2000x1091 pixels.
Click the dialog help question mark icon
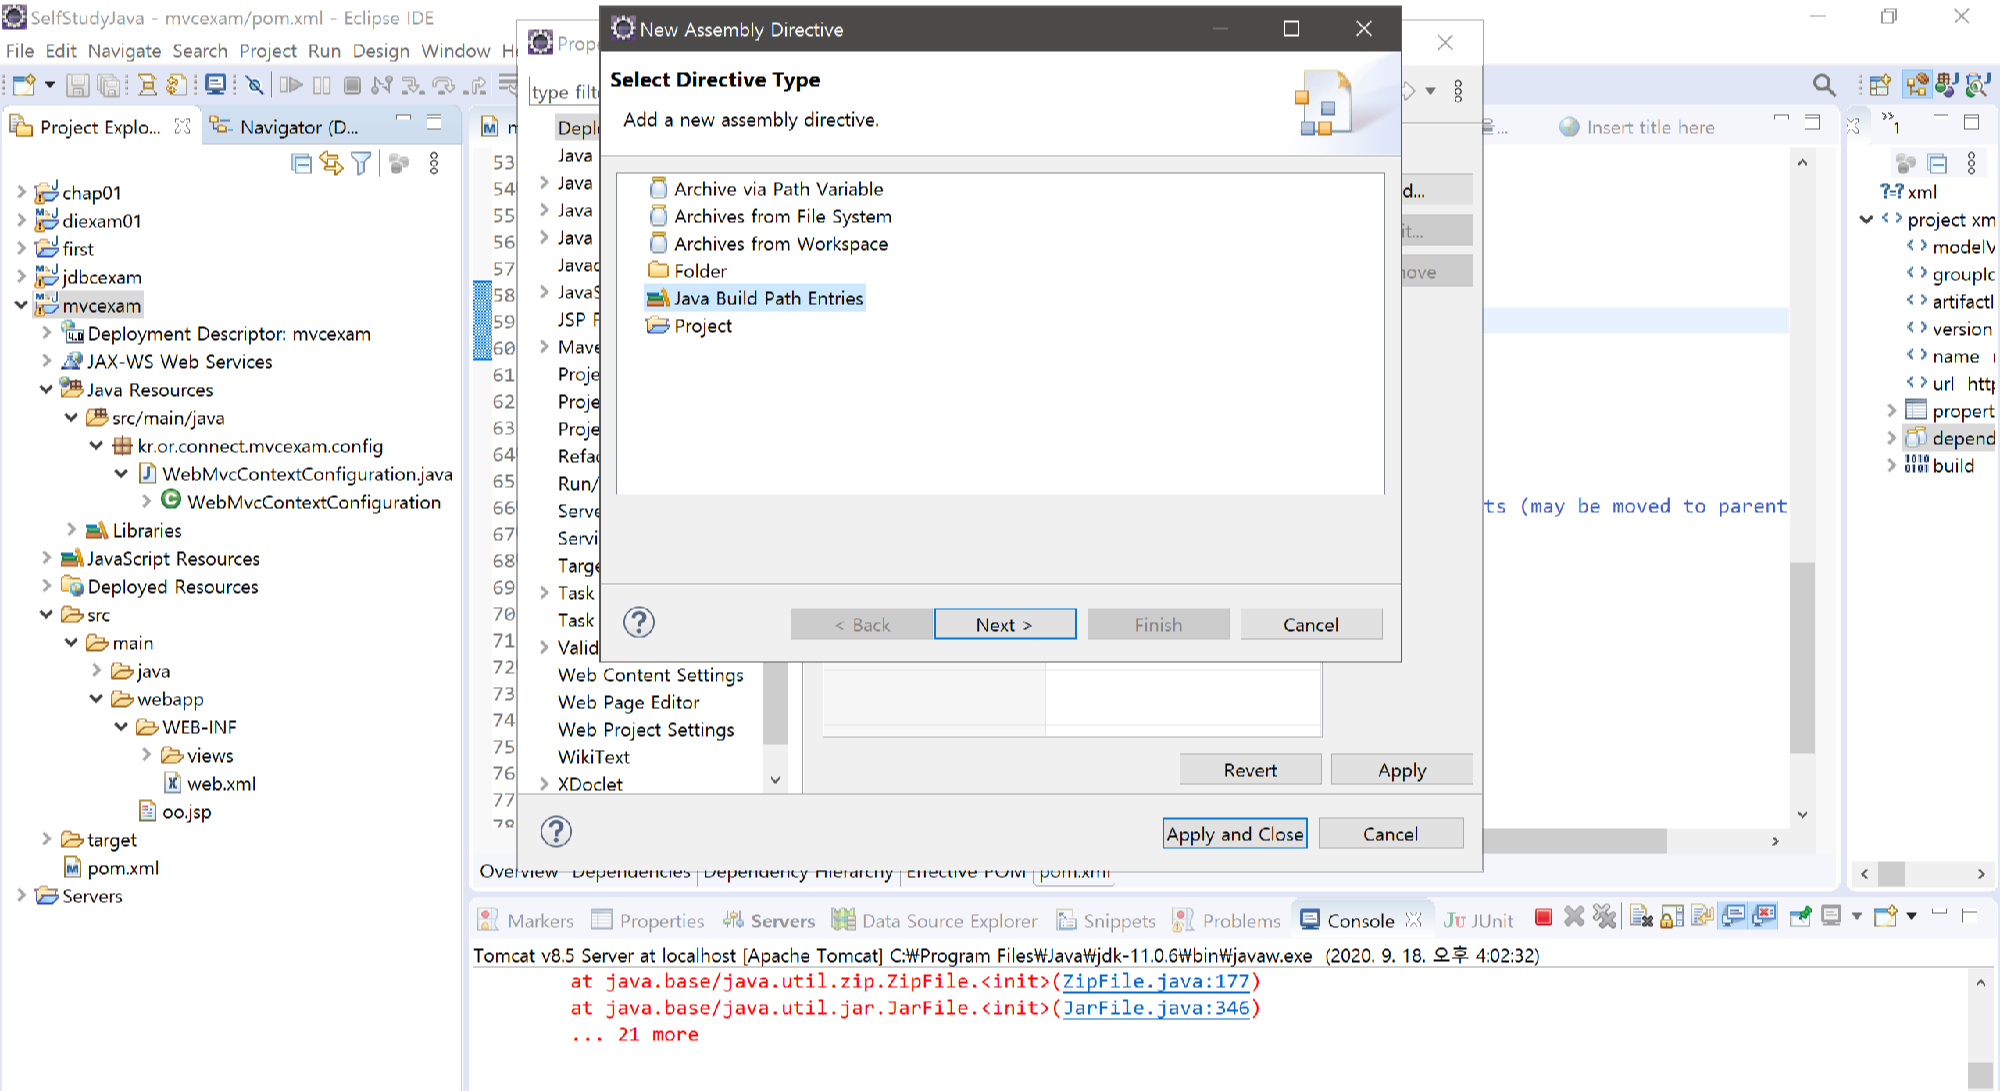639,623
